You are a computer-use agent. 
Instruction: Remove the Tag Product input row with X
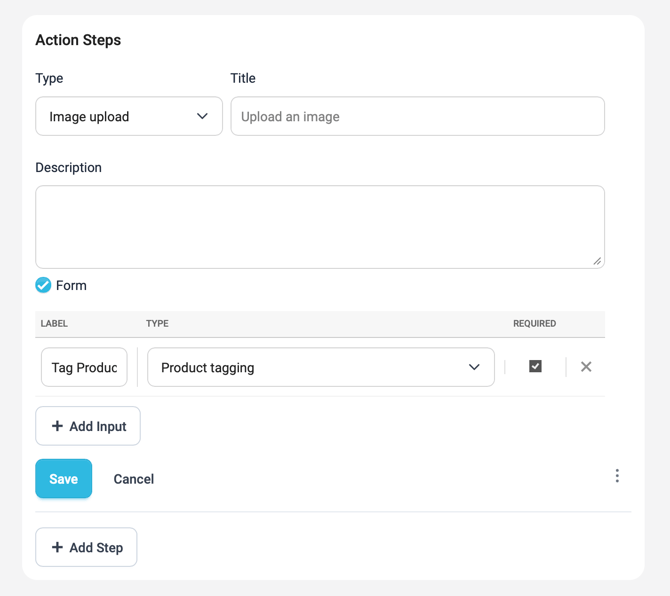[x=586, y=367]
